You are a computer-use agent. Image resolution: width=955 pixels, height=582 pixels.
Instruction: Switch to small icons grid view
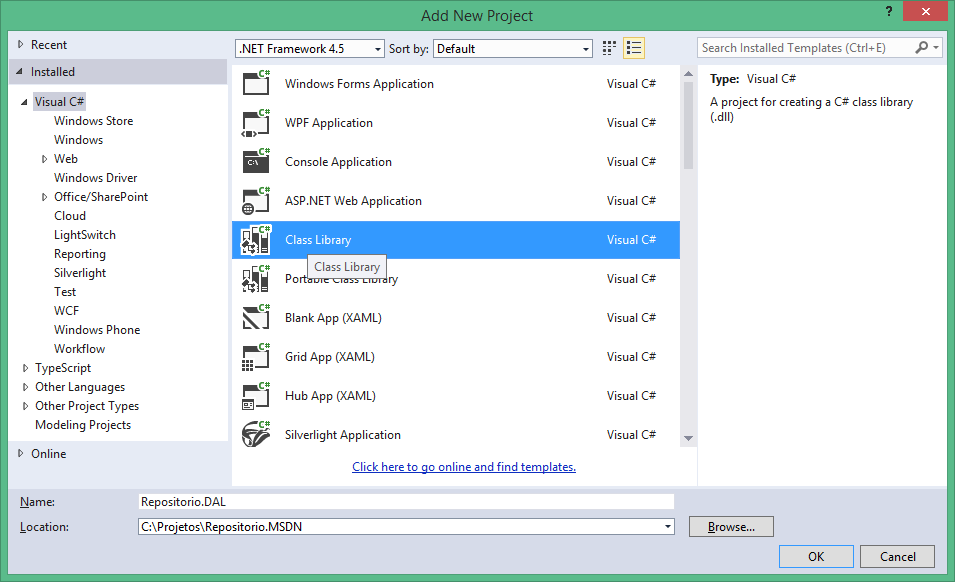(x=609, y=48)
